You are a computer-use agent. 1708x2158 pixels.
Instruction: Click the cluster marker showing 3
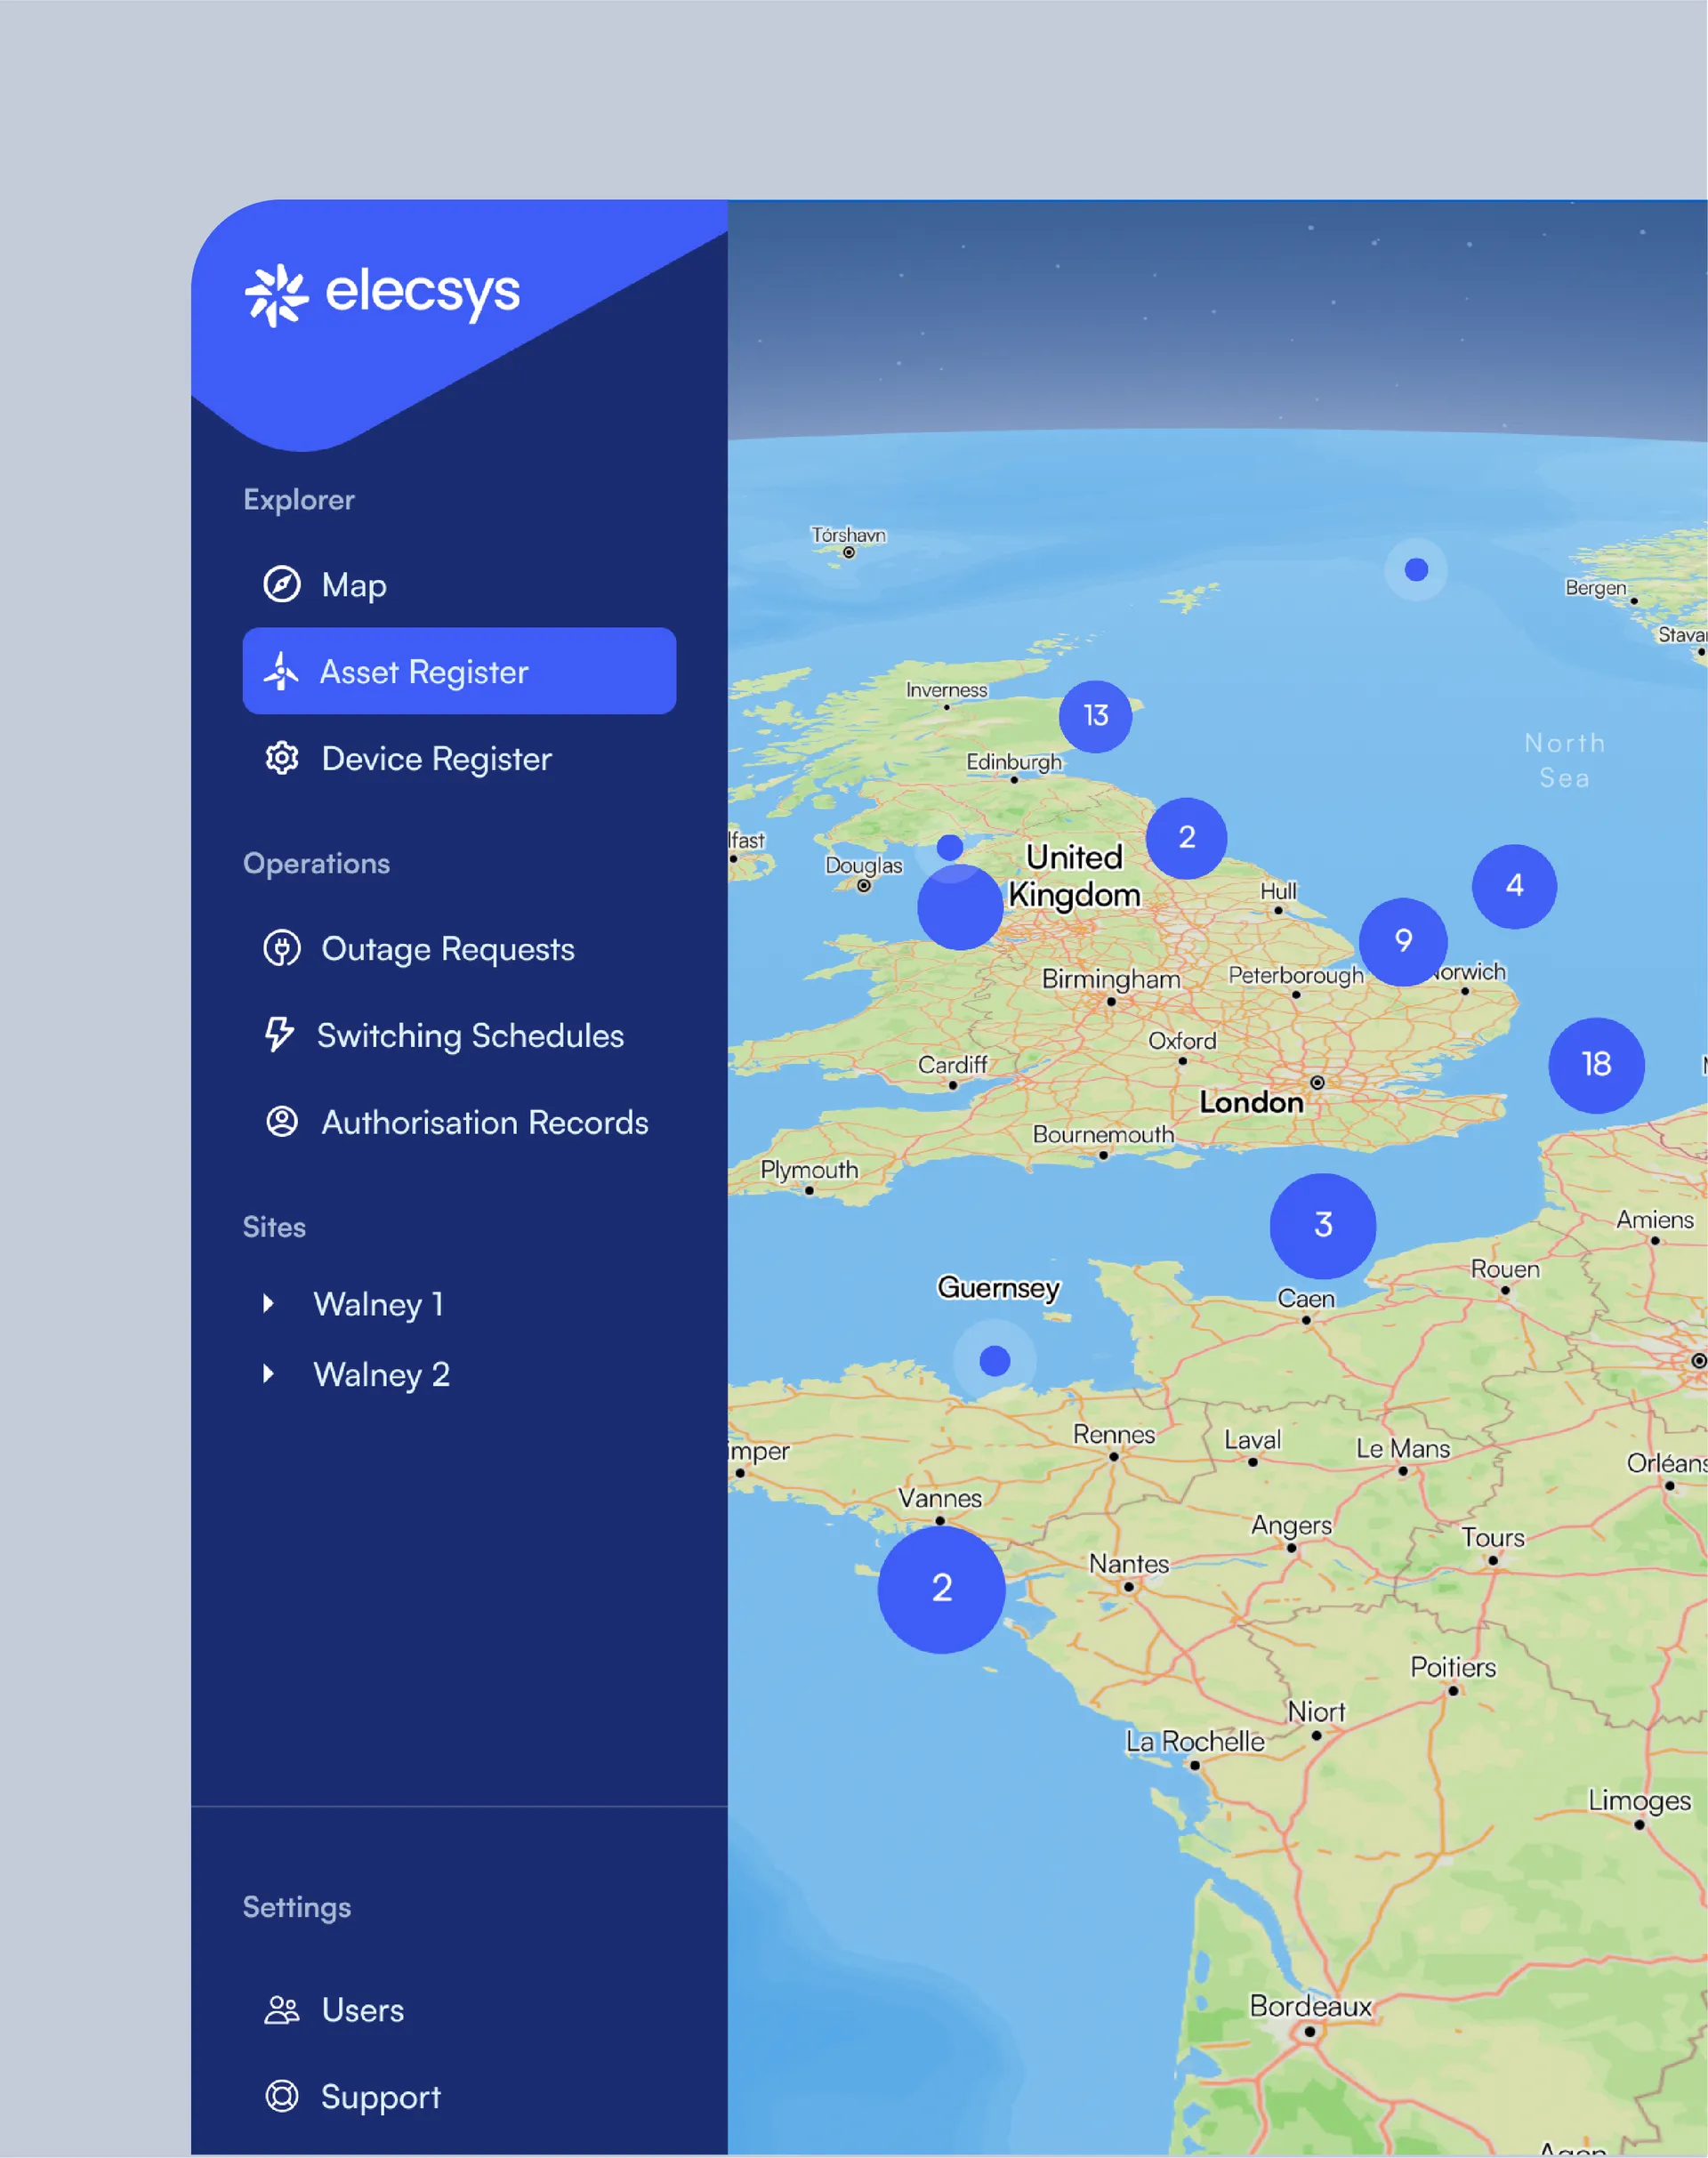(1322, 1225)
